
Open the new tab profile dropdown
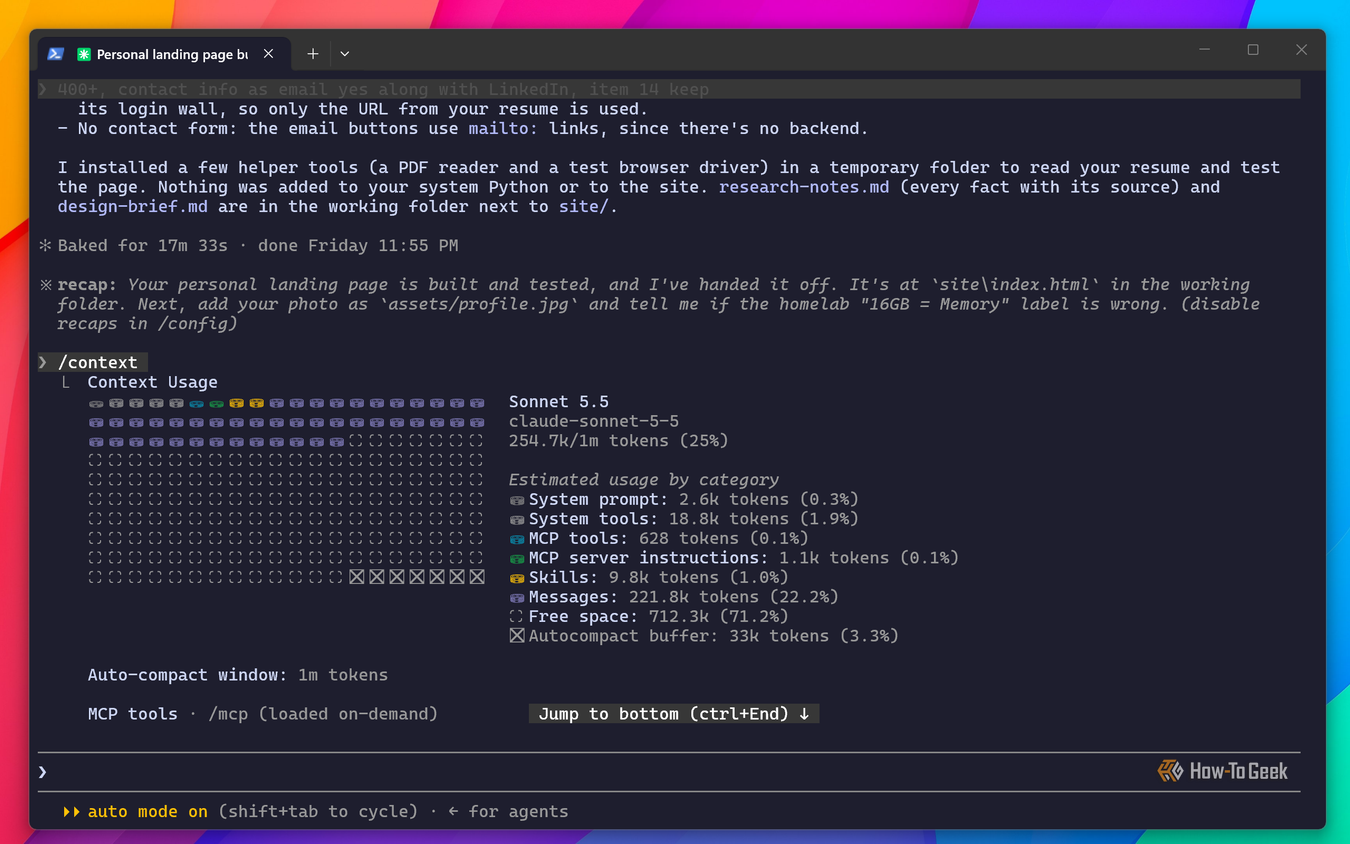344,54
